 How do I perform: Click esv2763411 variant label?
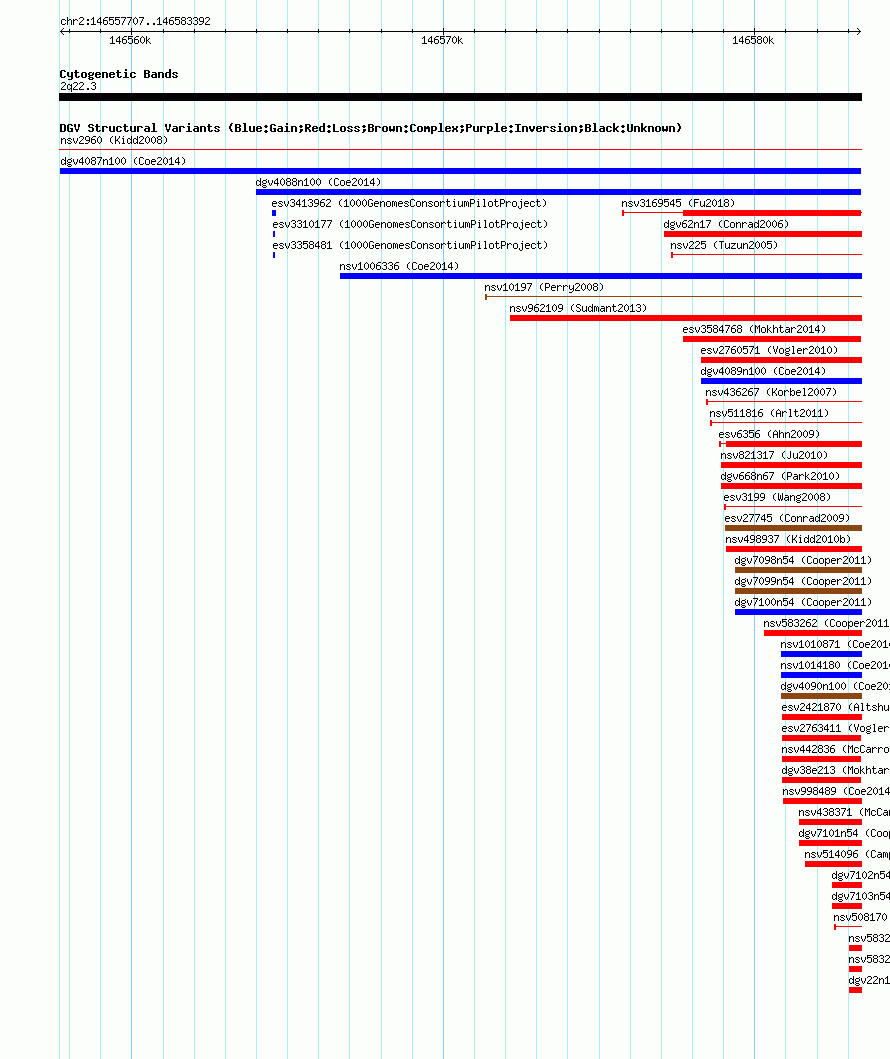pyautogui.click(x=835, y=728)
